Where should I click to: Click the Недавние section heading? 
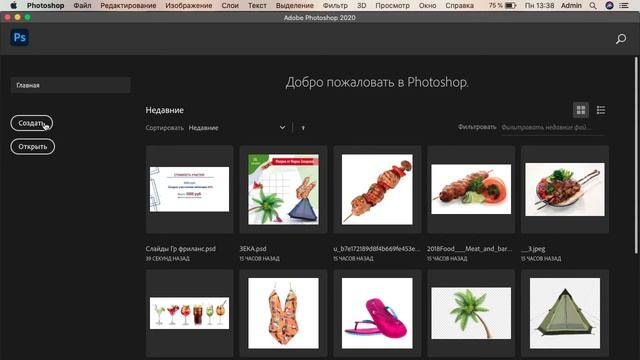click(x=164, y=110)
